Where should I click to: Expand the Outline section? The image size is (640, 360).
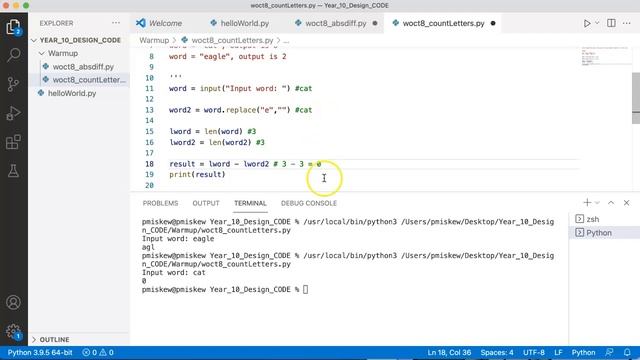tap(79, 340)
